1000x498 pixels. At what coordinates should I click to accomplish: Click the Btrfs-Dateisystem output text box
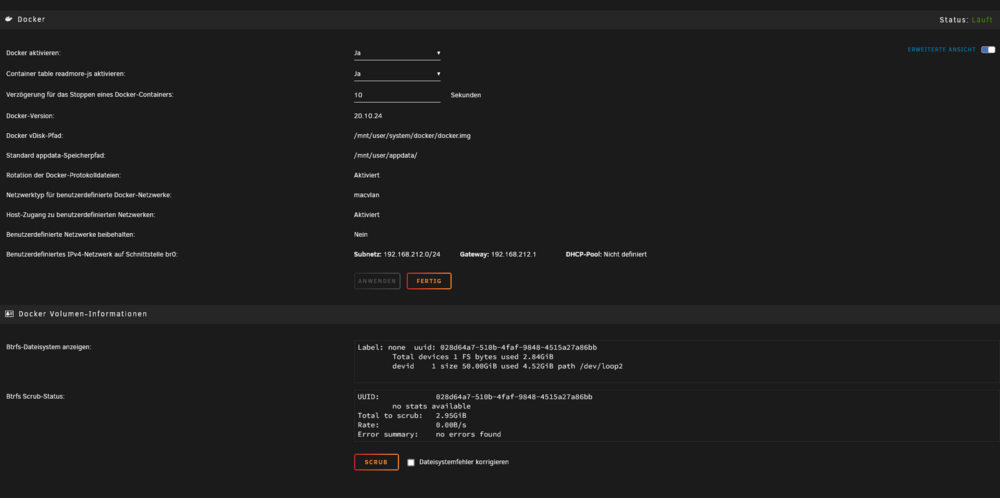677,362
